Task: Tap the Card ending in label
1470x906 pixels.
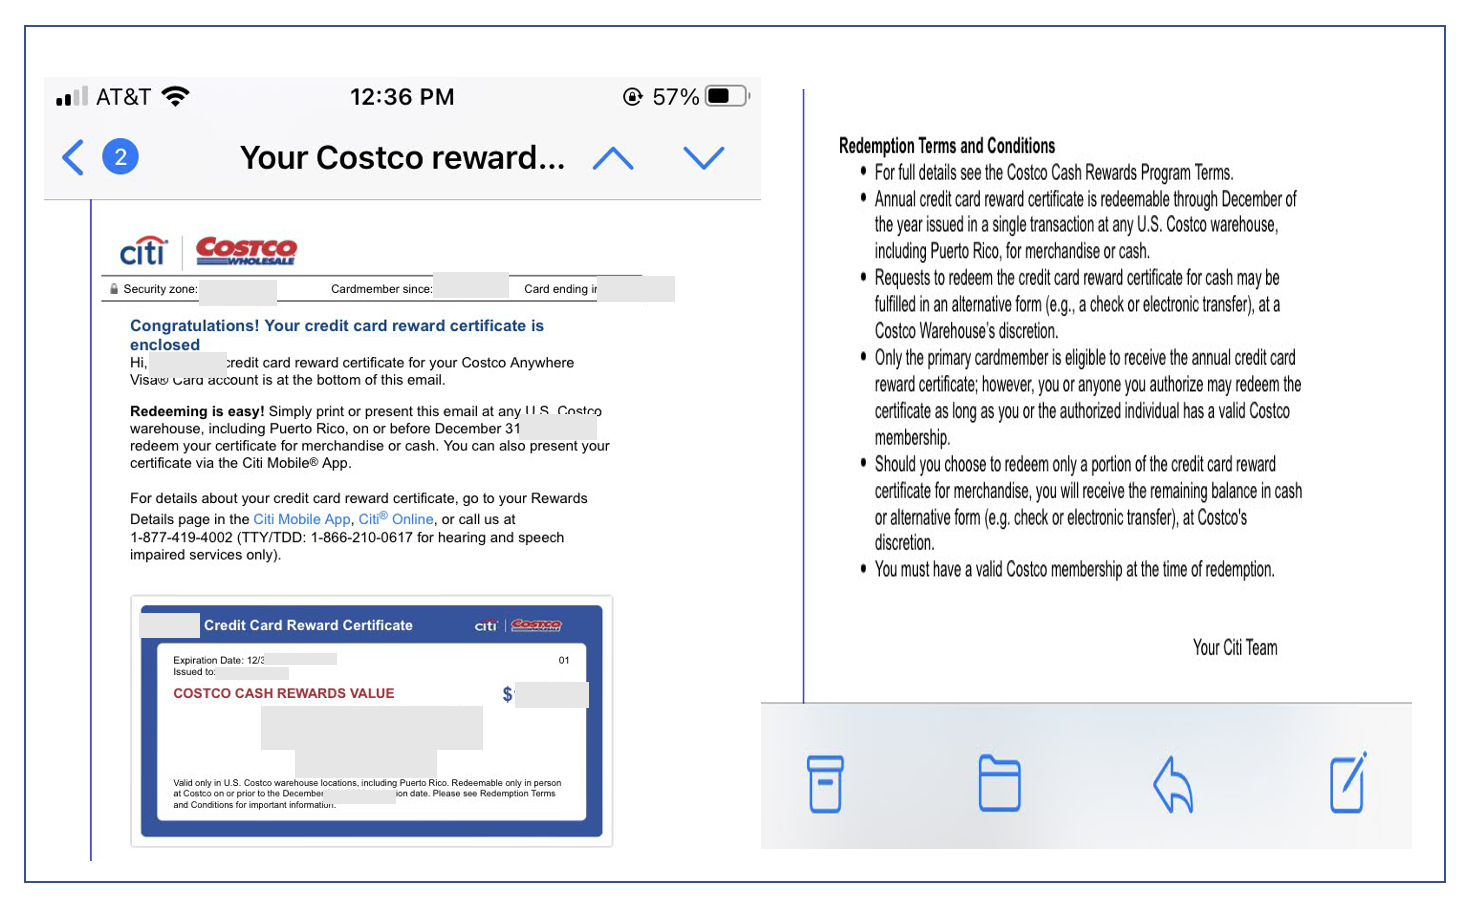Action: [560, 289]
